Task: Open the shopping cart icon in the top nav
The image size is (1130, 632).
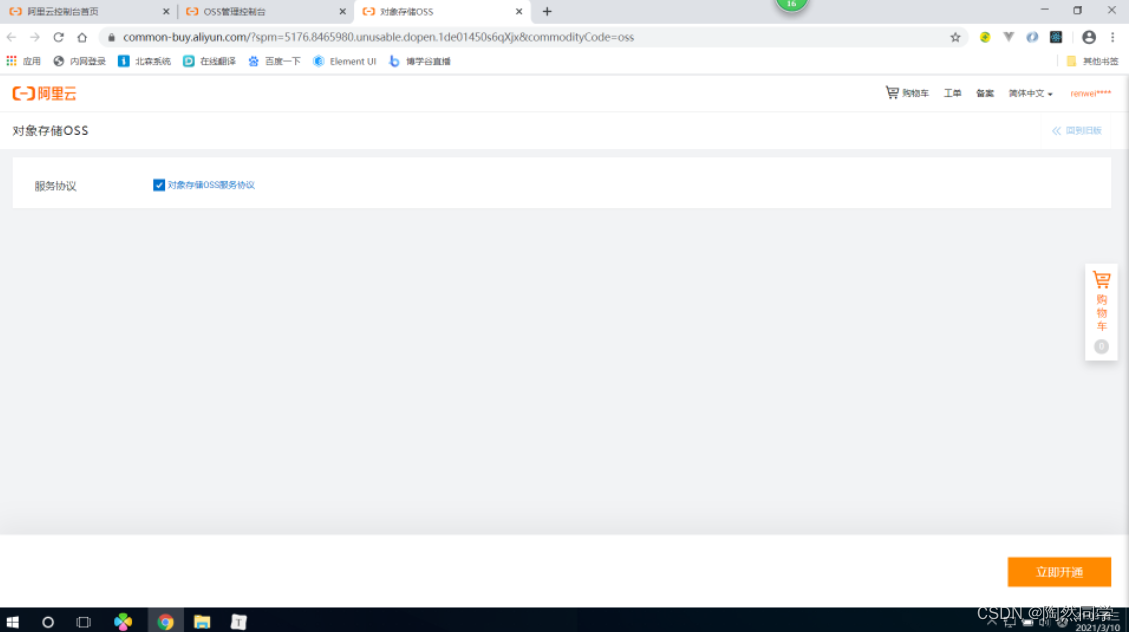Action: pyautogui.click(x=892, y=92)
